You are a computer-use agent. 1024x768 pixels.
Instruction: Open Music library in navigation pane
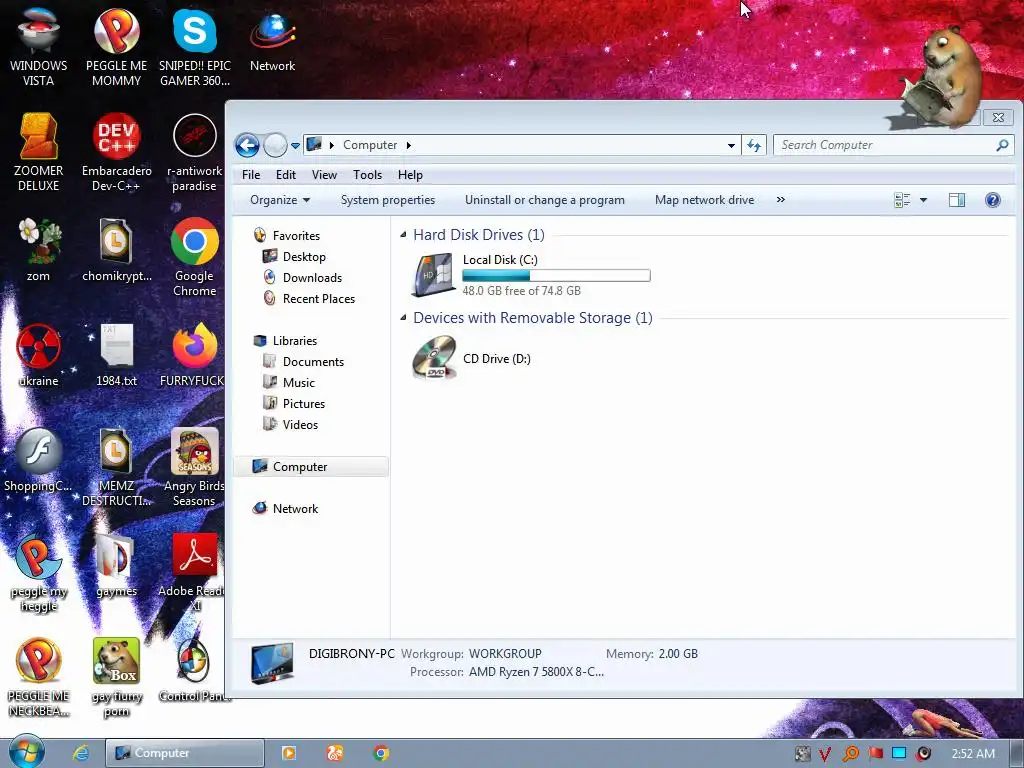289,382
